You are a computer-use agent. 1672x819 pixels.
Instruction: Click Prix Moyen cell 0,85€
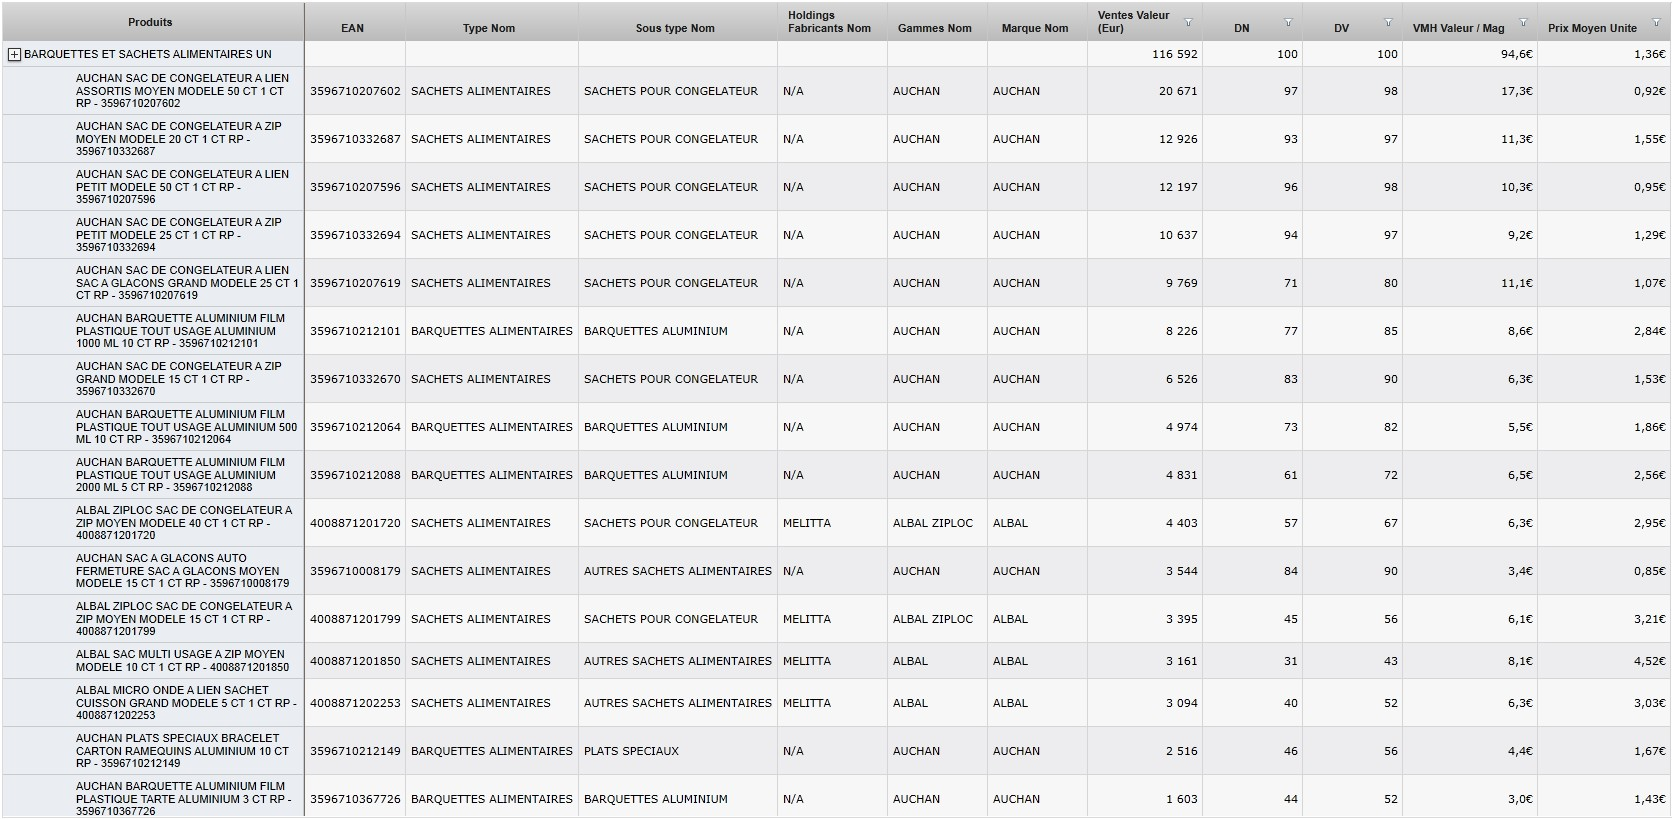point(1649,571)
